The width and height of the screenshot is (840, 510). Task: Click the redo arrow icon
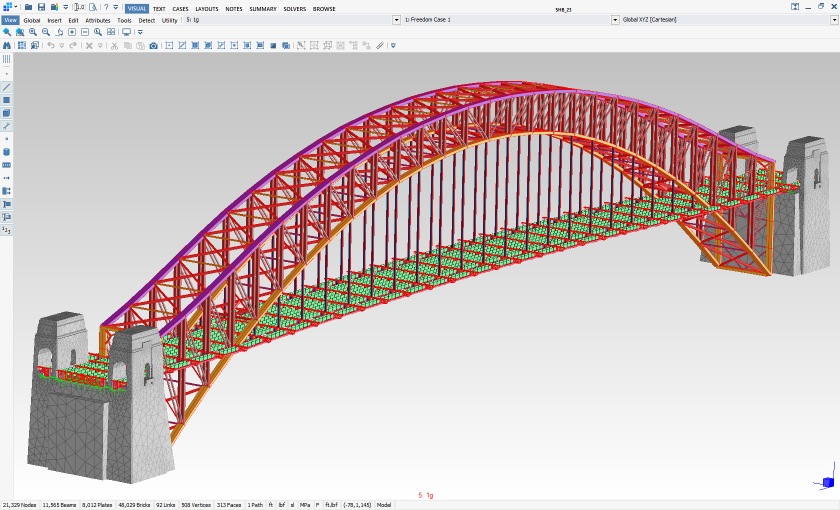pyautogui.click(x=73, y=46)
